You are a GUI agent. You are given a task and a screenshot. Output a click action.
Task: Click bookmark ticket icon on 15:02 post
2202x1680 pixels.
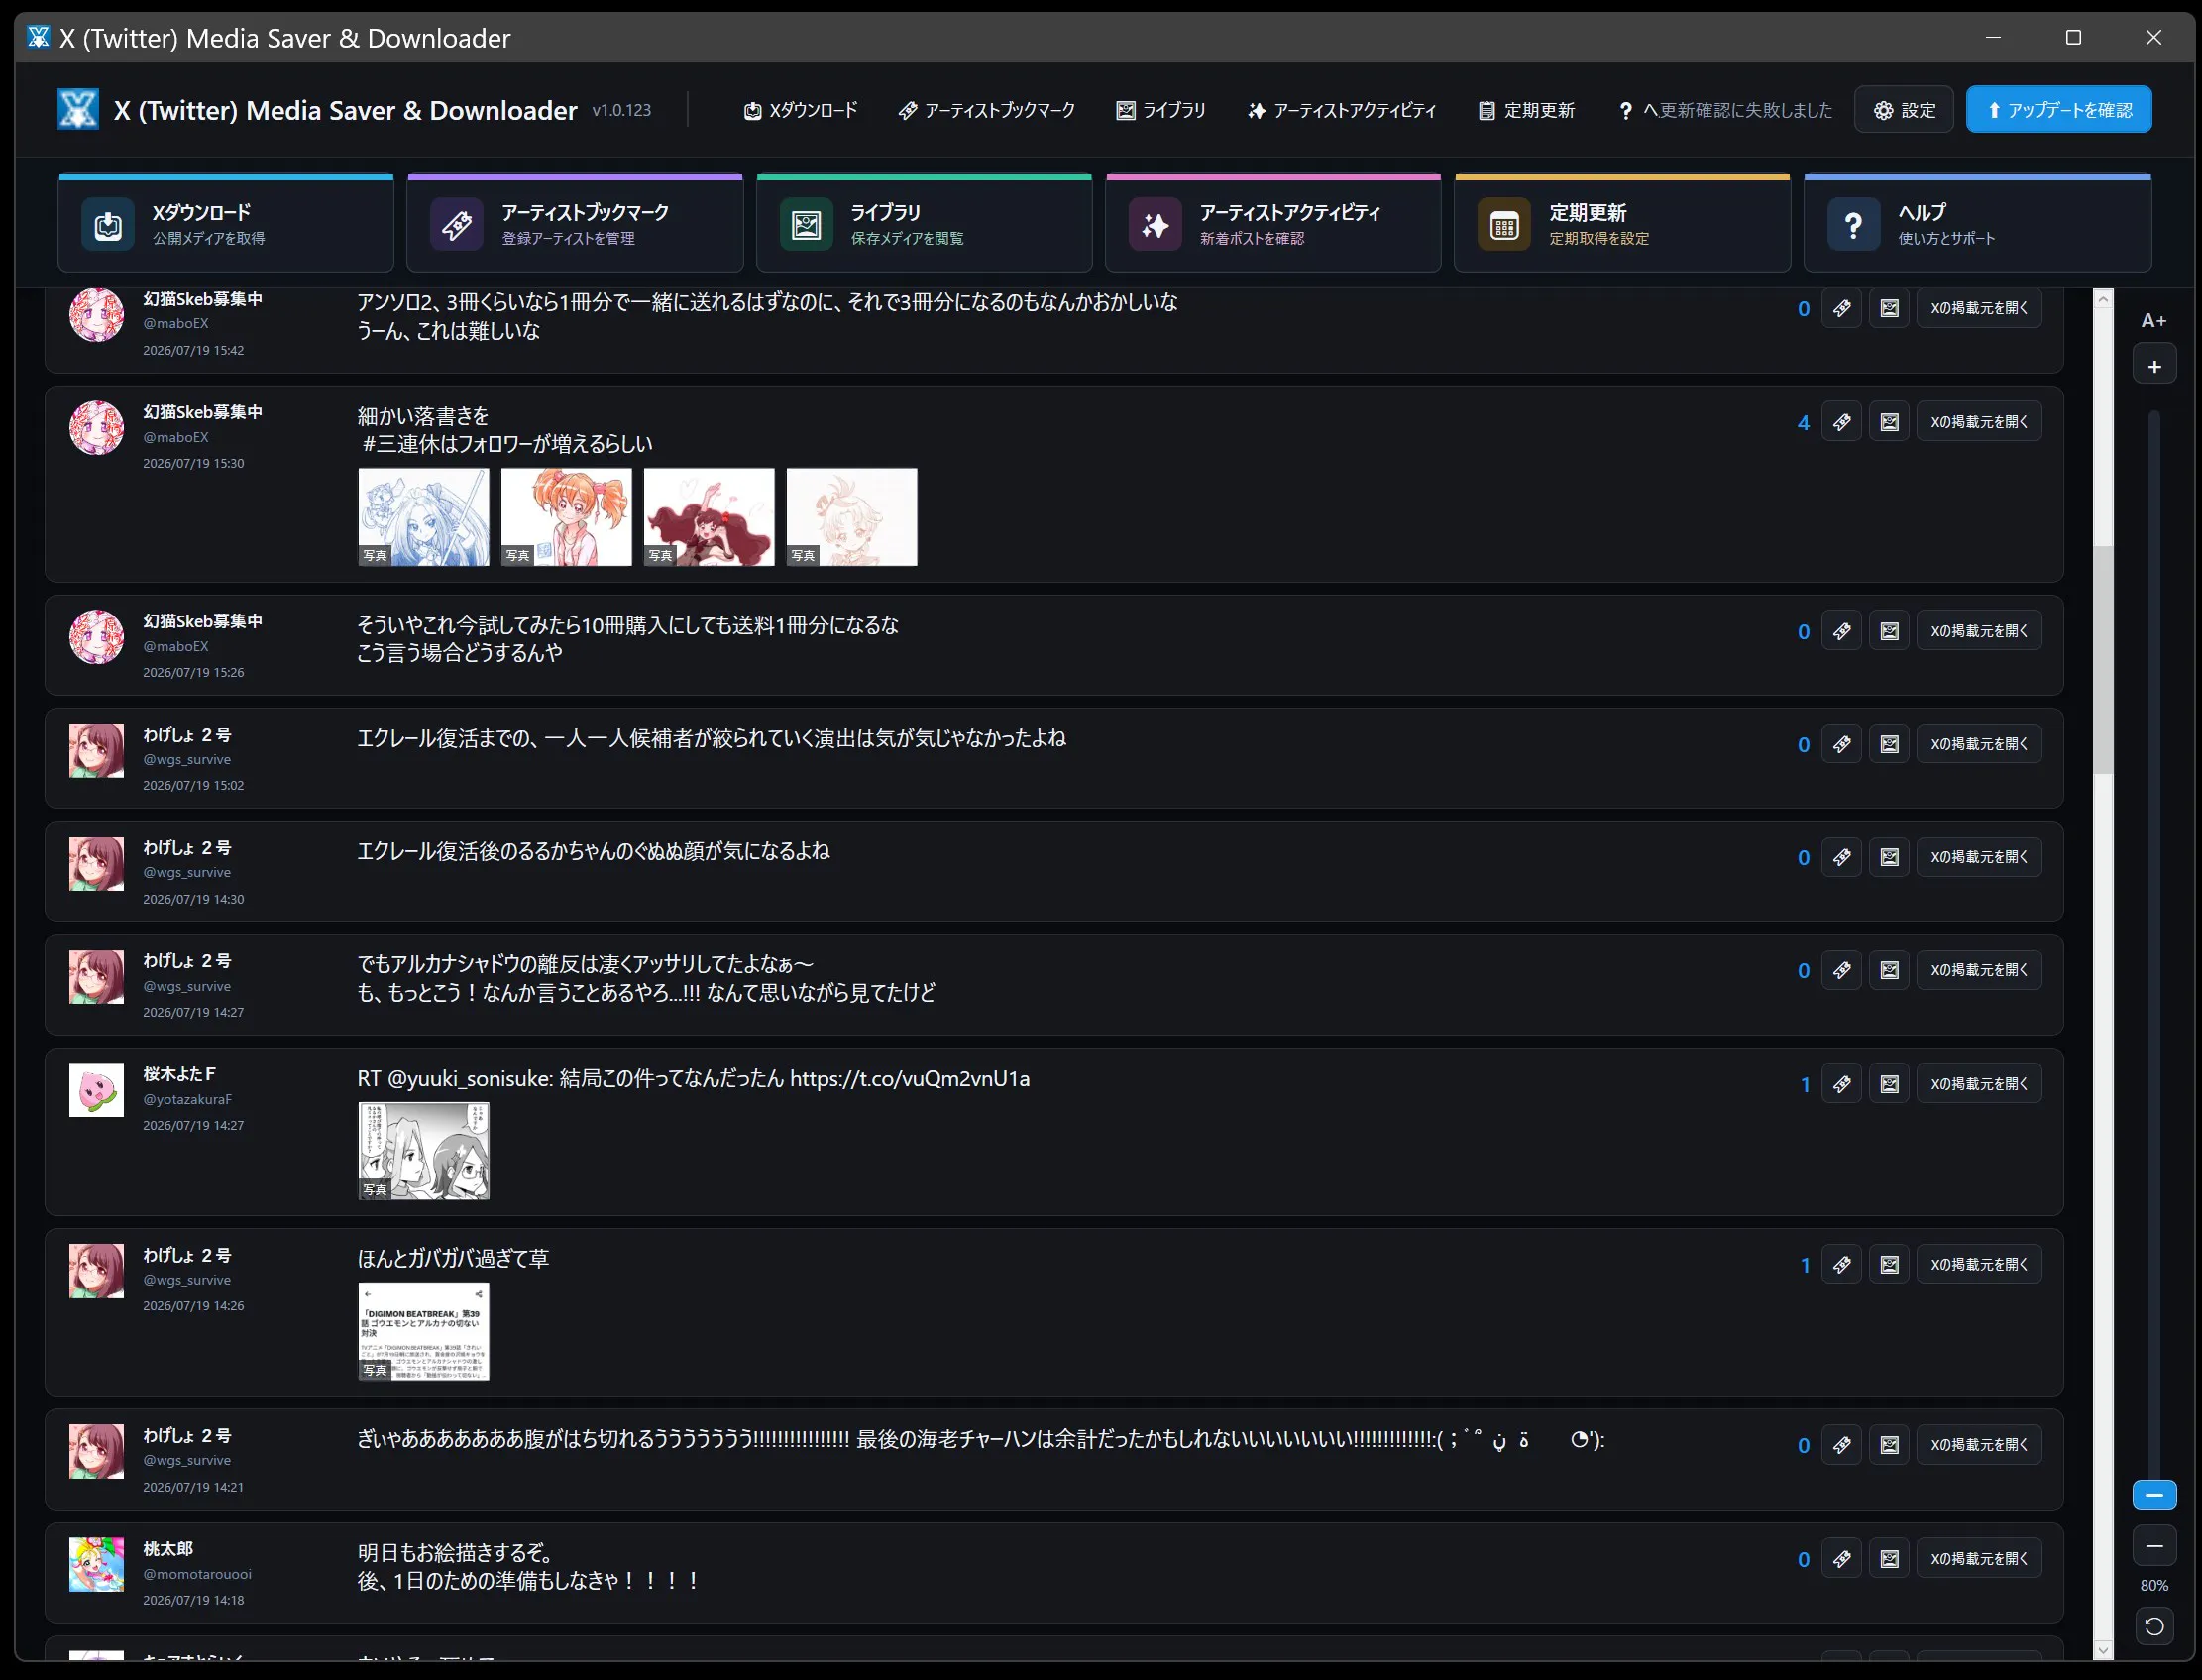1841,744
